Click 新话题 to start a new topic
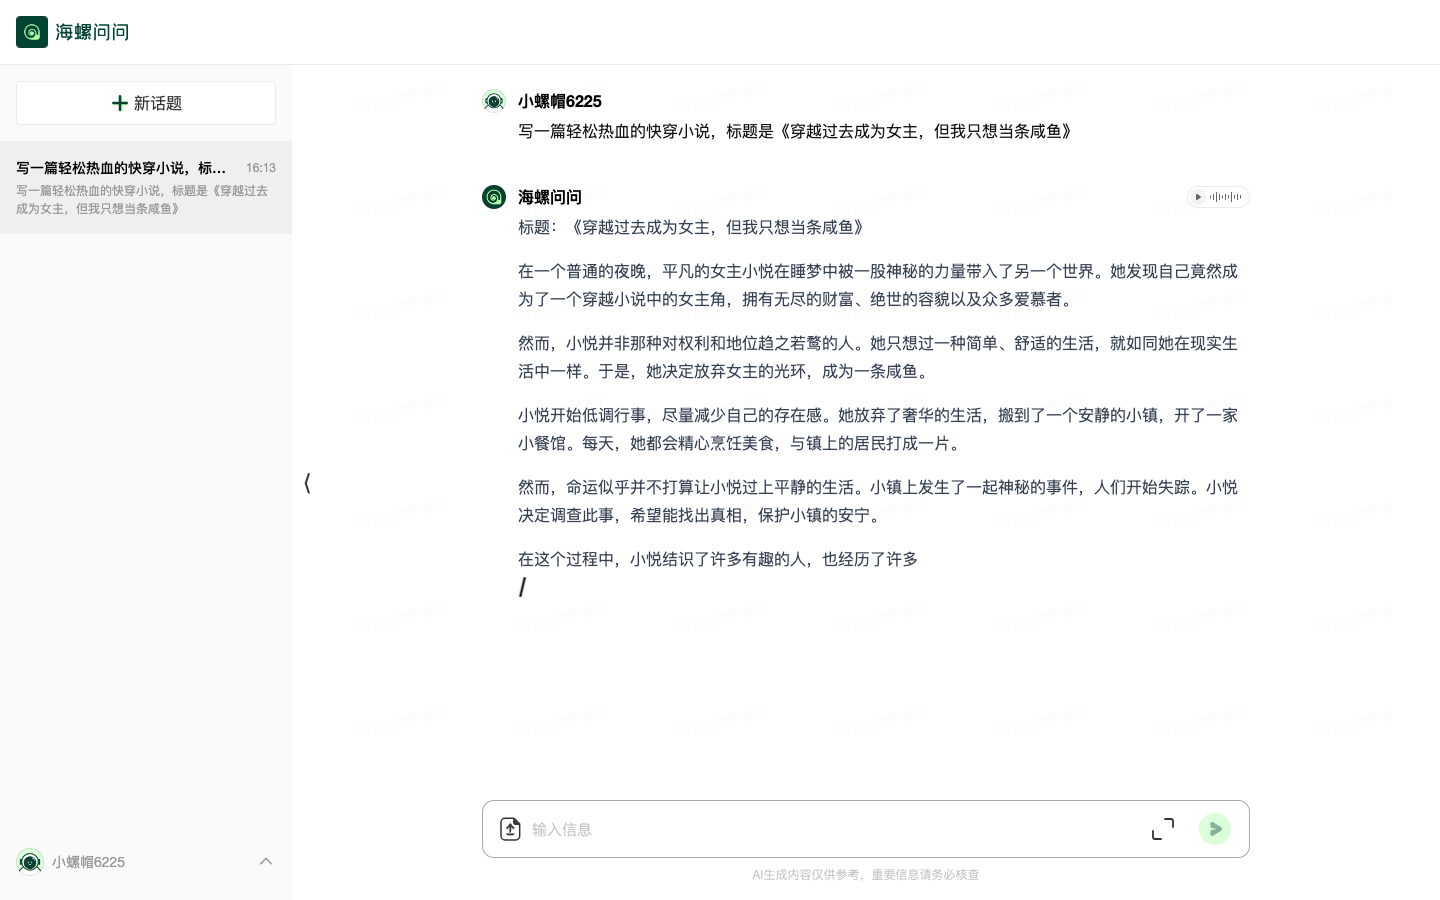This screenshot has width=1440, height=900. click(145, 103)
